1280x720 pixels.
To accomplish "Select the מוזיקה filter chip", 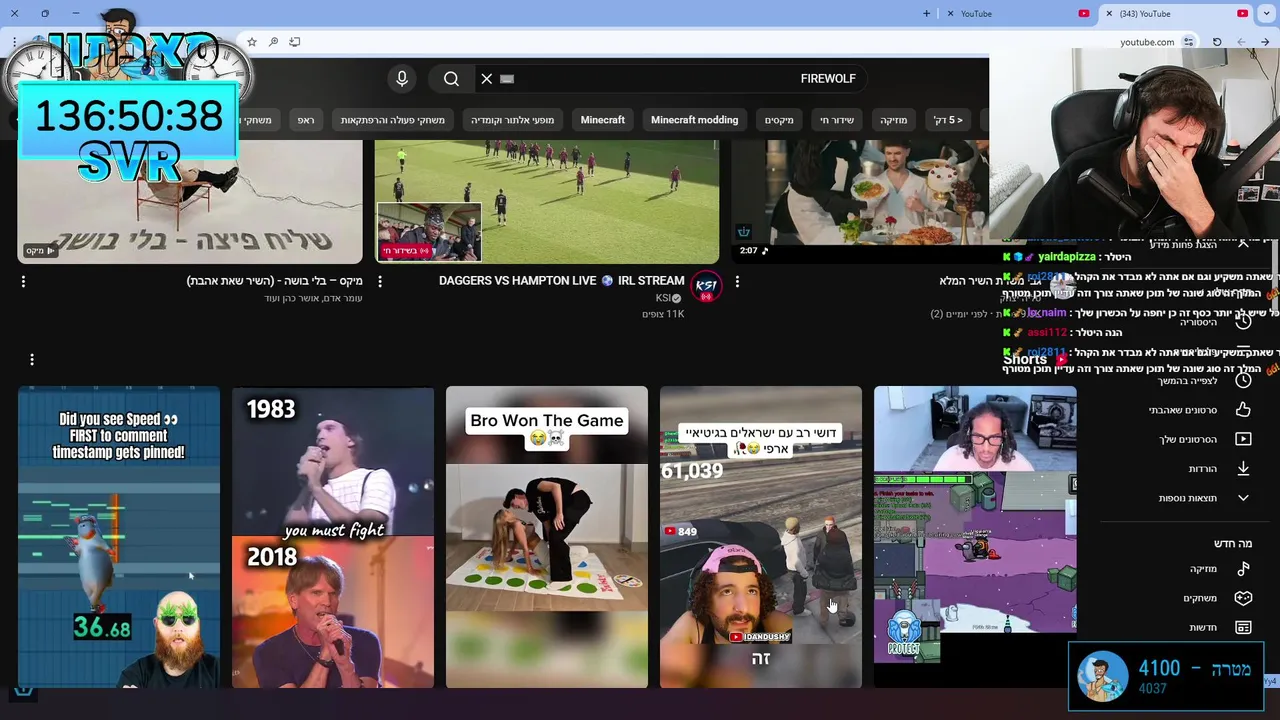I will coord(893,120).
